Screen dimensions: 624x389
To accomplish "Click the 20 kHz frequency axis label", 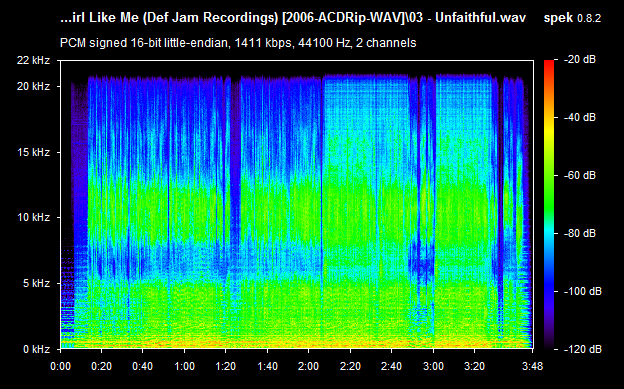I will pyautogui.click(x=33, y=86).
